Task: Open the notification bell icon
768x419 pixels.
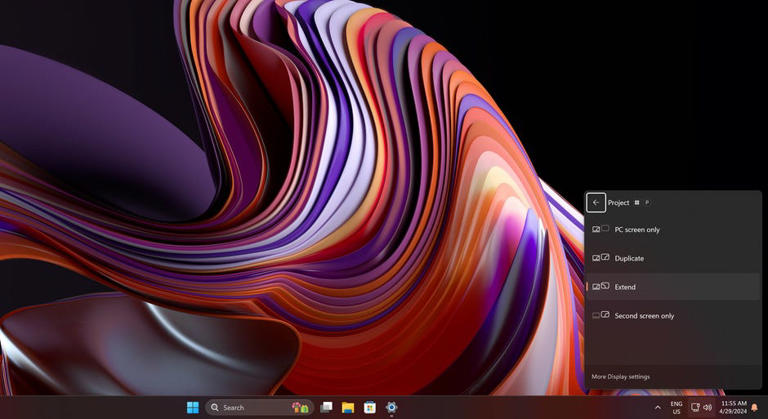Action: click(754, 407)
